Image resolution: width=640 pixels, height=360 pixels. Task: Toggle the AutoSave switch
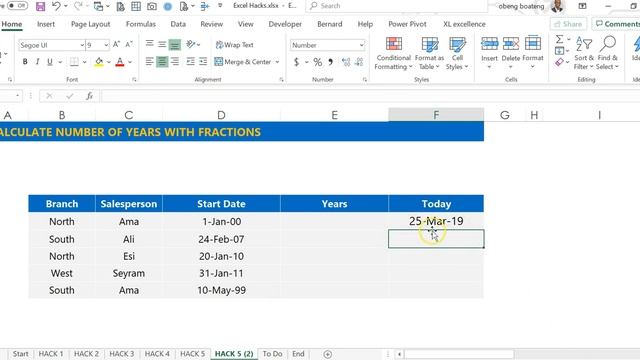coord(17,6)
